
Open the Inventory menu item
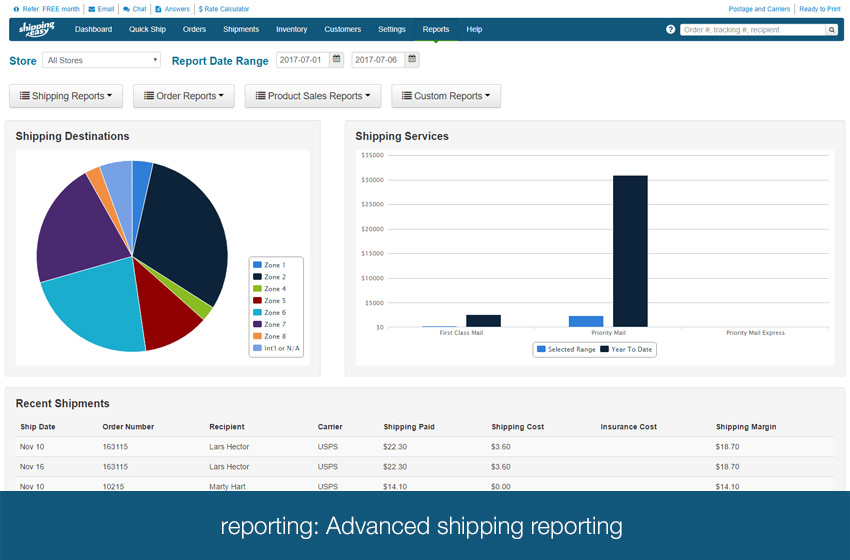291,29
